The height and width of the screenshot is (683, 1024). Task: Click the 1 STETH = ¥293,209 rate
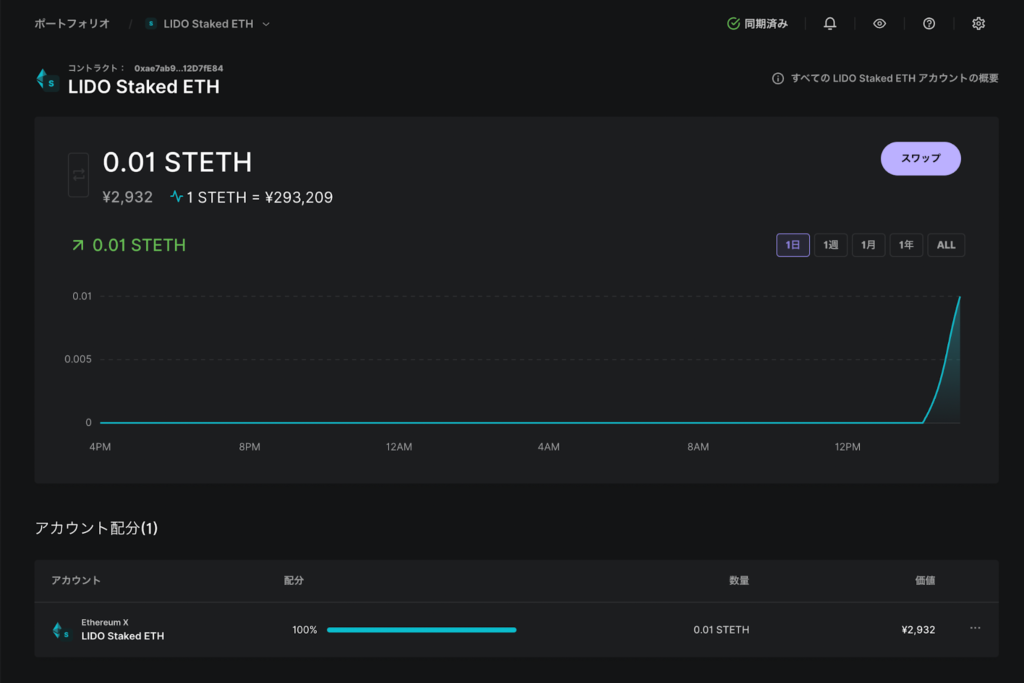point(259,197)
